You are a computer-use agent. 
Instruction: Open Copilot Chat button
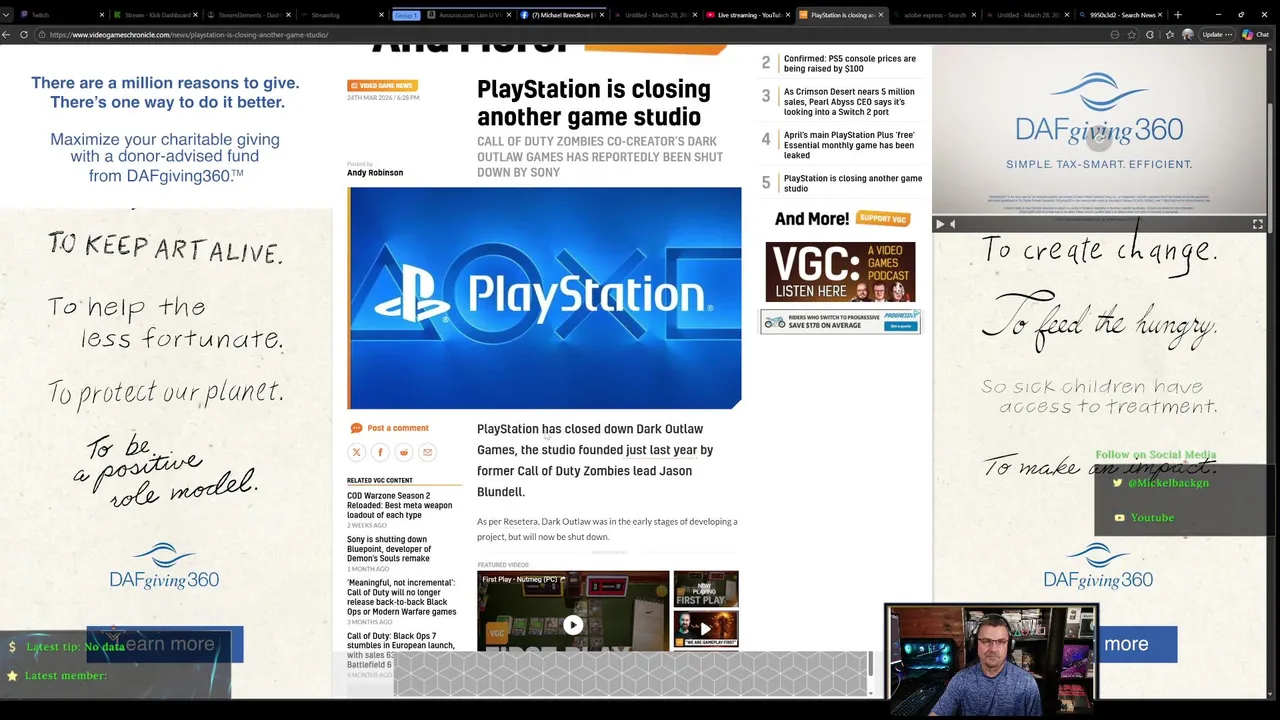tap(1255, 34)
